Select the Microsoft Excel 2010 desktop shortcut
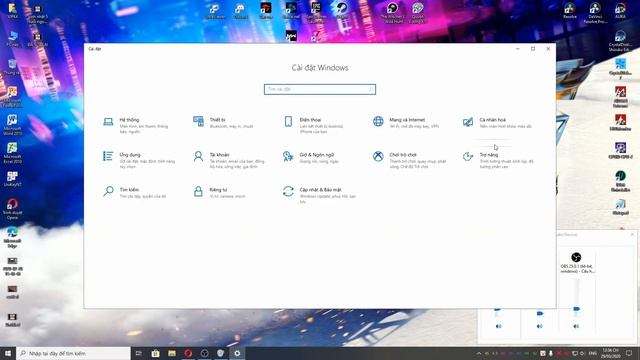 12,153
